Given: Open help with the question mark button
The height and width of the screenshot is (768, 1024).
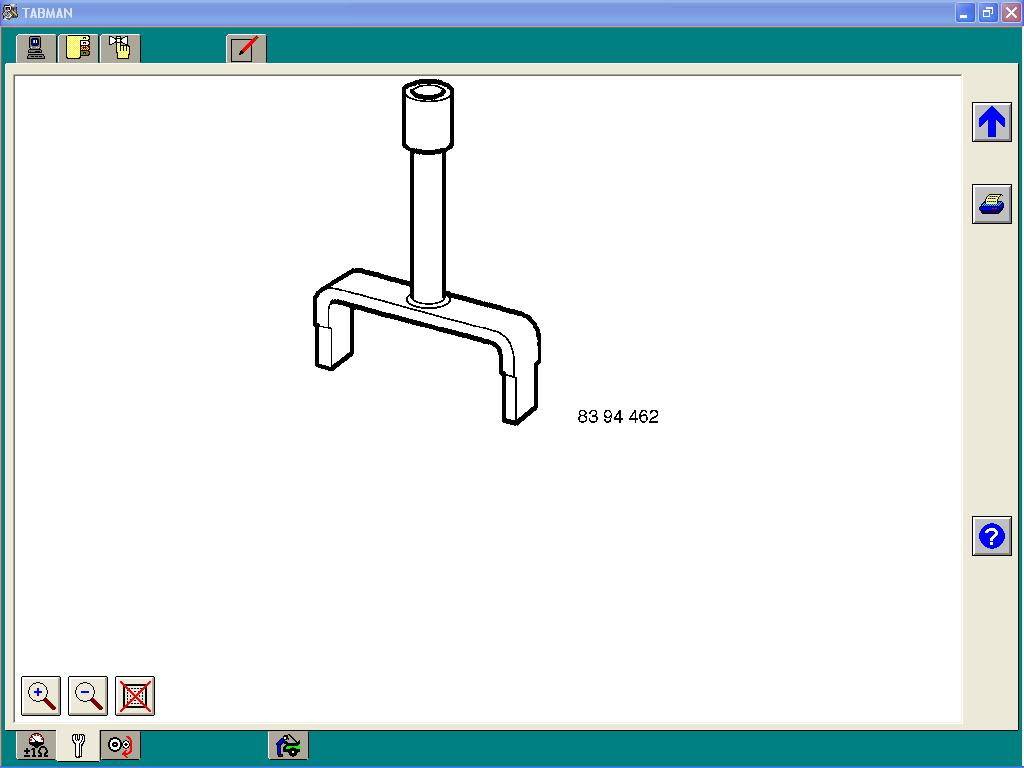Looking at the screenshot, I should (x=991, y=536).
